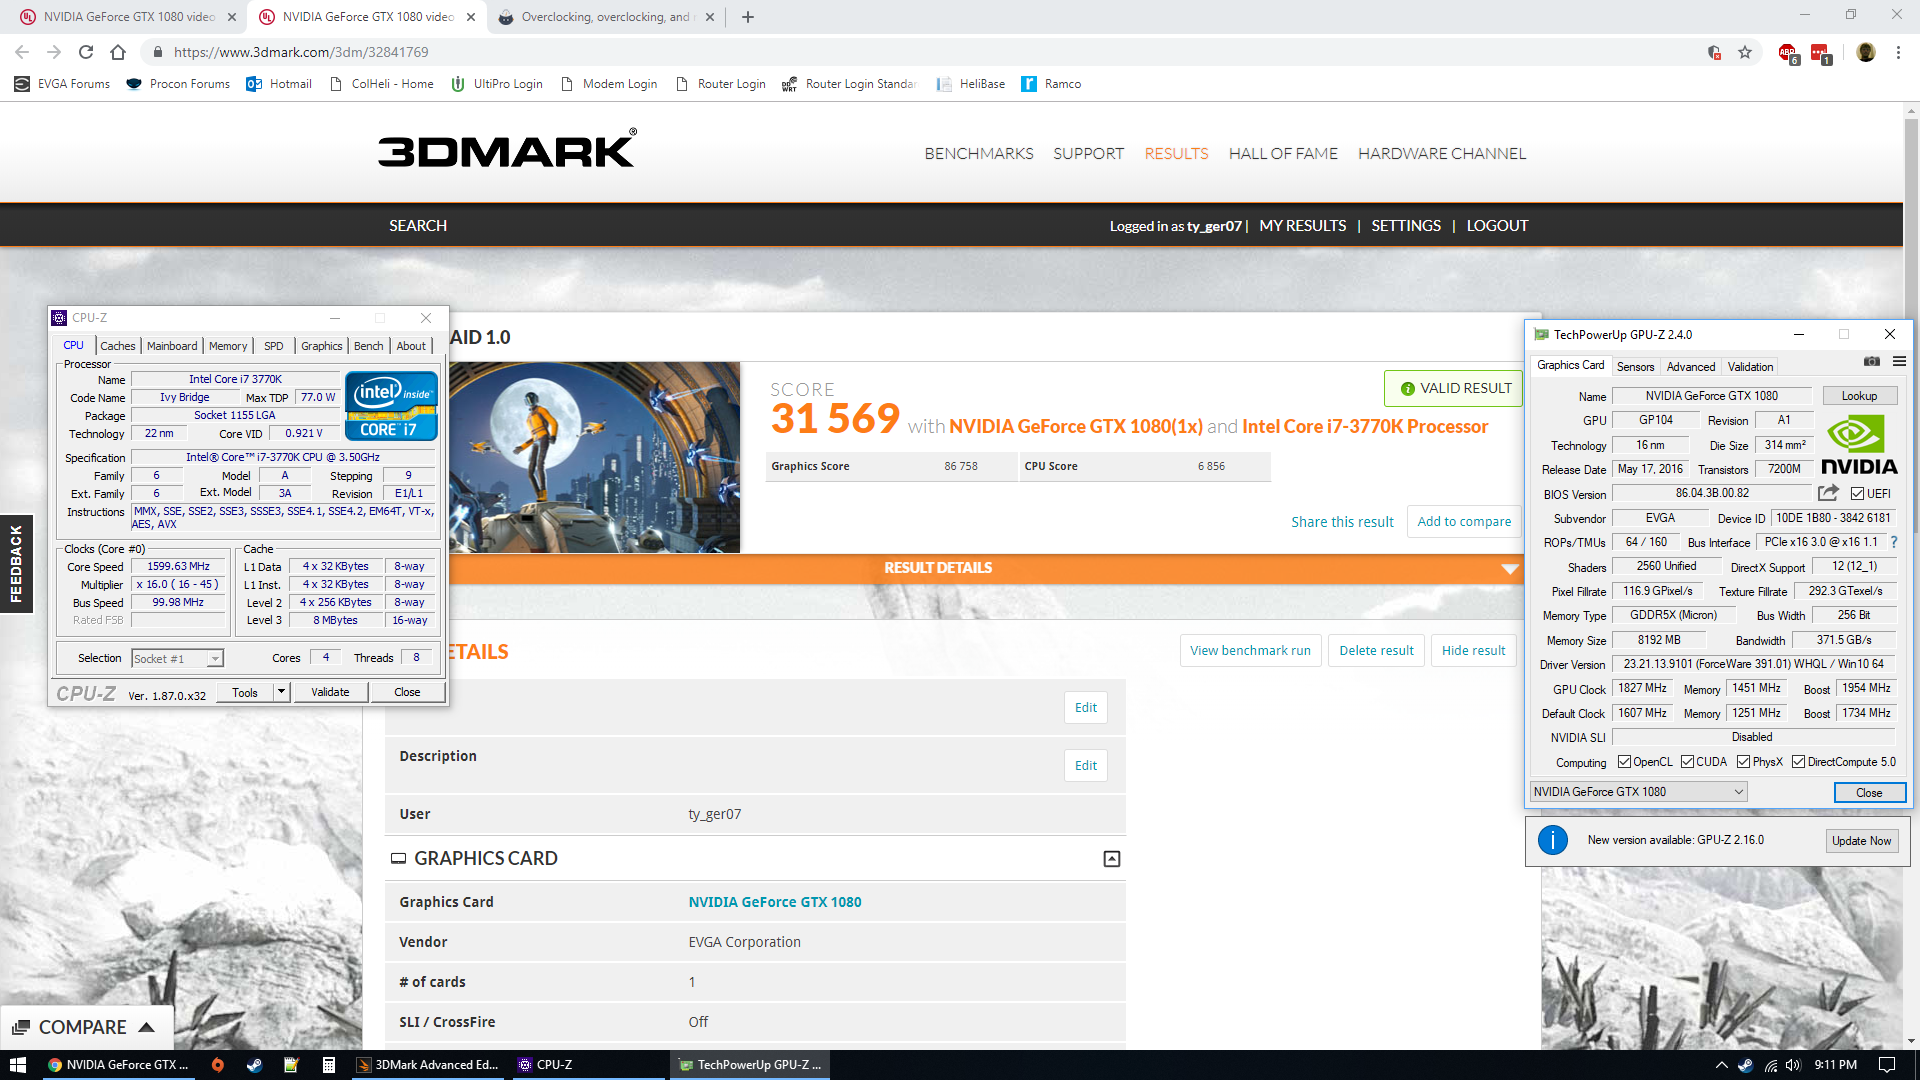
Task: Click first red extension icon in toolbar
Action: (x=1787, y=53)
